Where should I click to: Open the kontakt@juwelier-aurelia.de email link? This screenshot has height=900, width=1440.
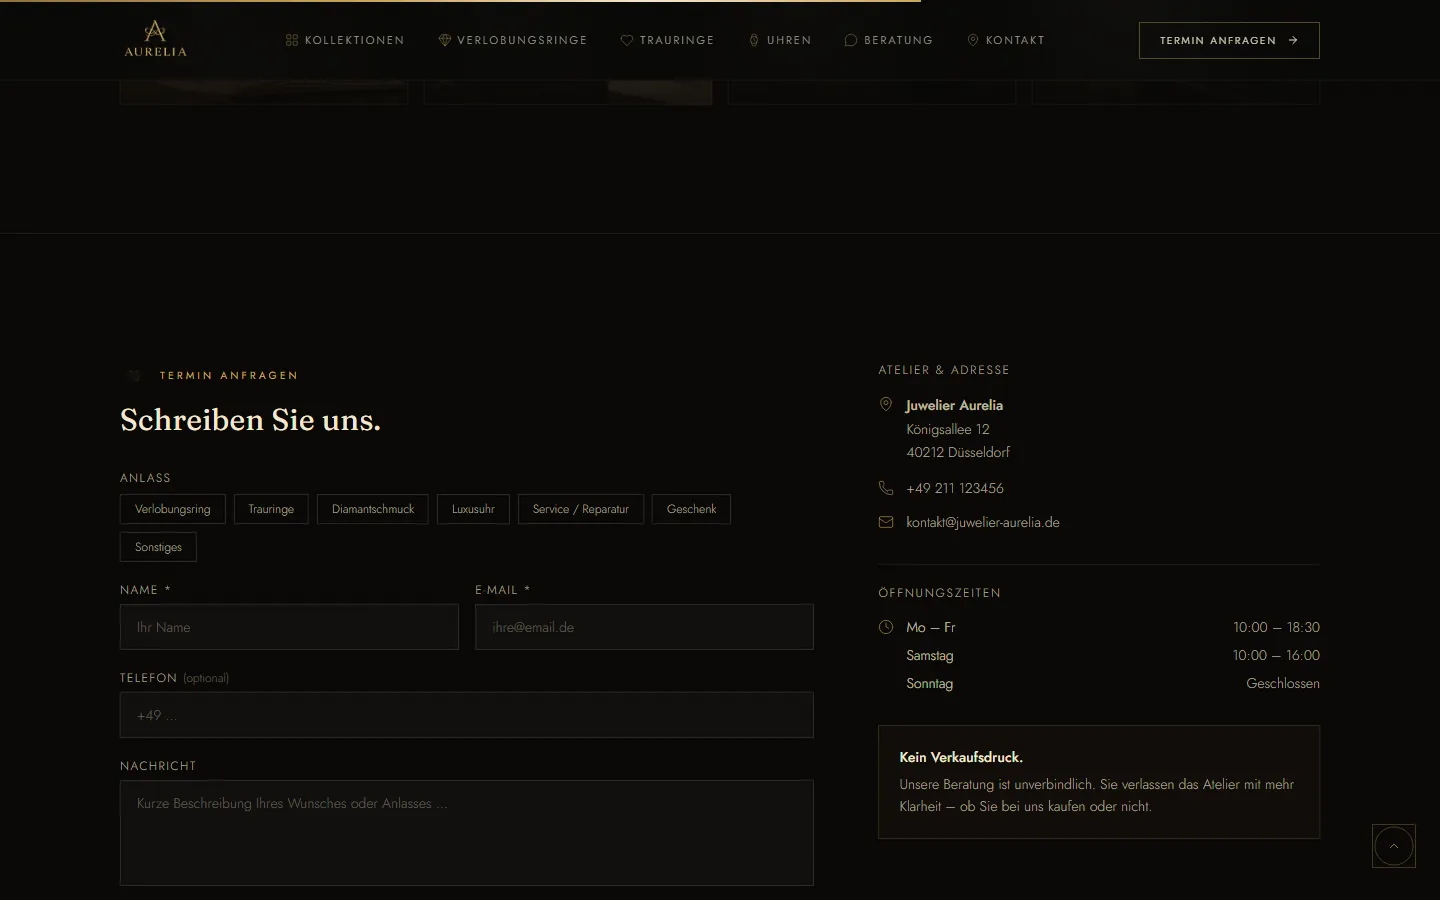(983, 522)
